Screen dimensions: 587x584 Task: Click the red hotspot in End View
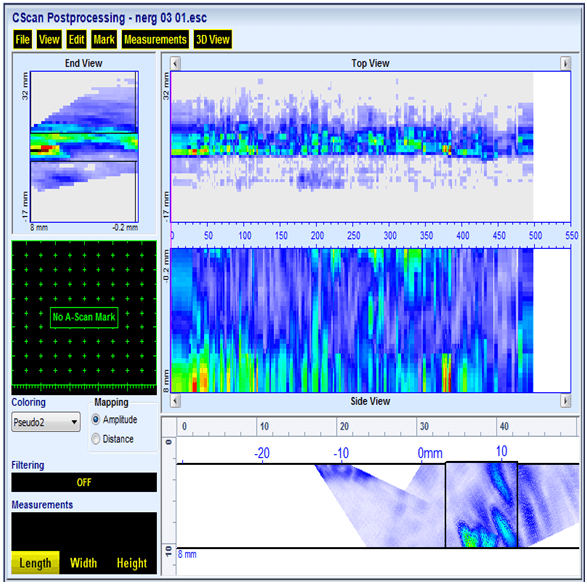tap(46, 148)
